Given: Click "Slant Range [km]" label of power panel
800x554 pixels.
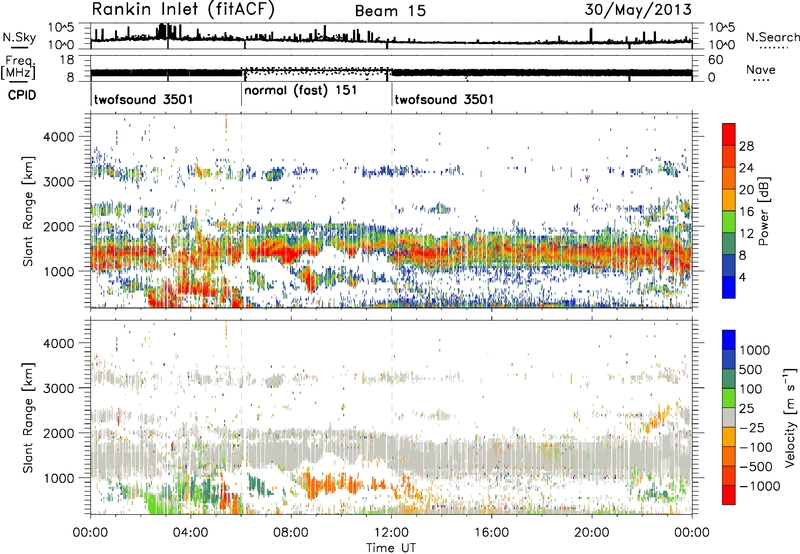Looking at the screenshot, I should click(x=28, y=211).
